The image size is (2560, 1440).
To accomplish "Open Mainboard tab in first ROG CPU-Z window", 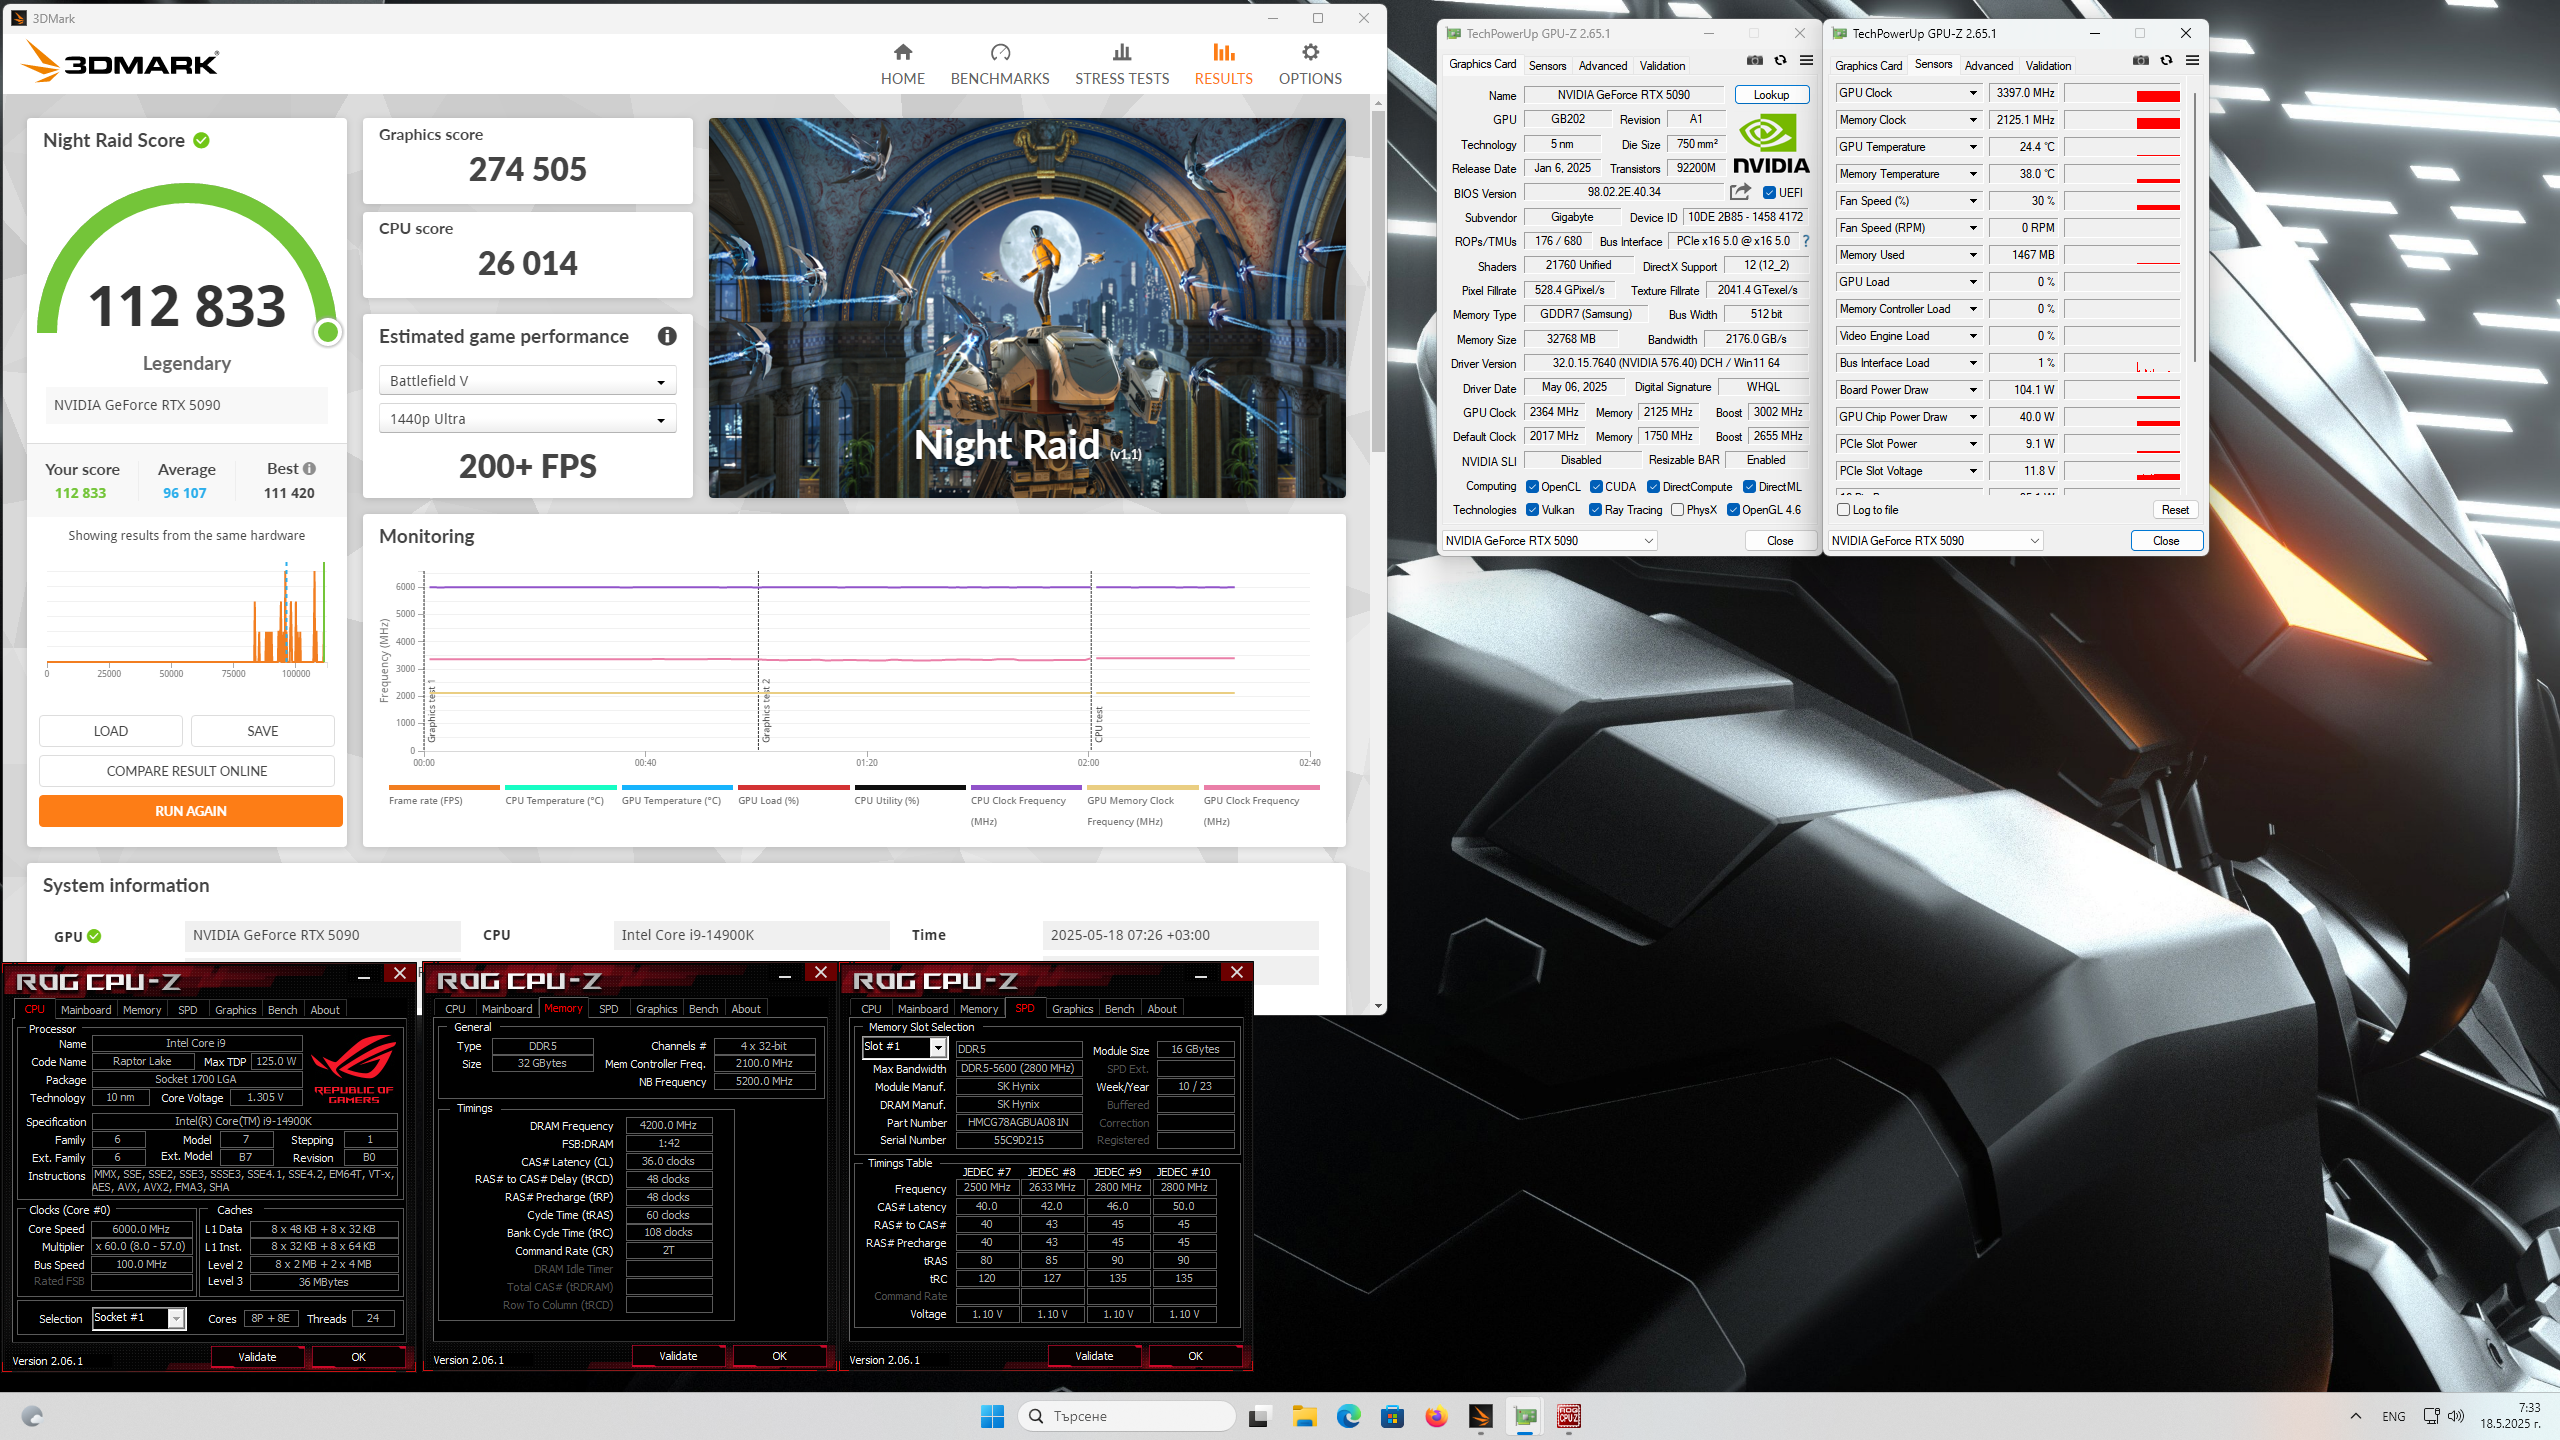I will (86, 1010).
